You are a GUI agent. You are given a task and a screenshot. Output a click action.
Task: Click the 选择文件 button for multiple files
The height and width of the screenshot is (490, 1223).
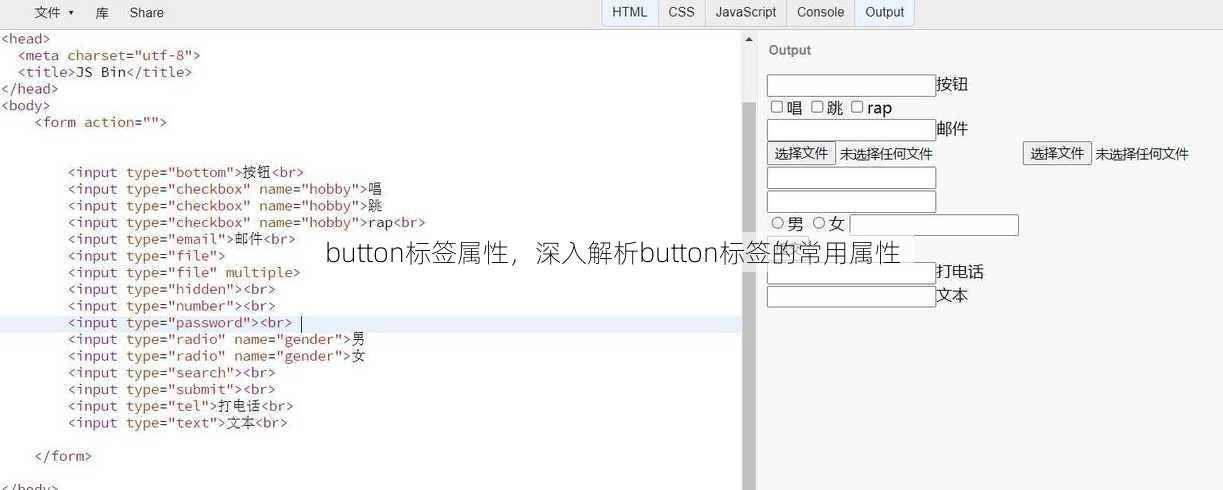(x=1057, y=153)
